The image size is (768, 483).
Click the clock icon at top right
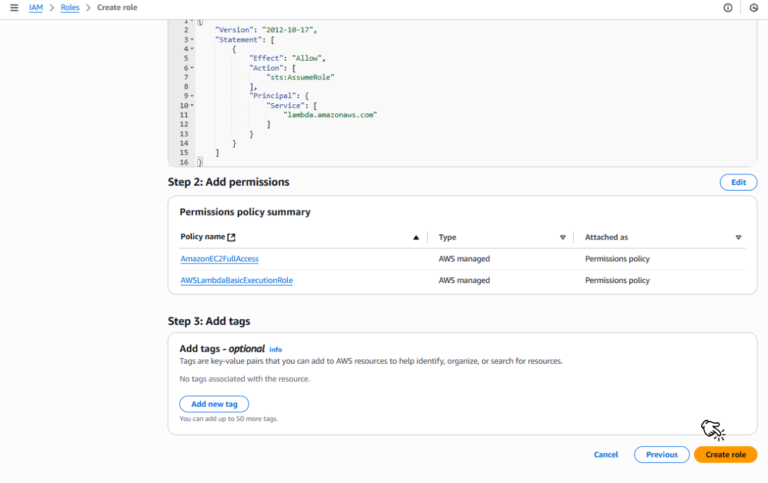click(x=753, y=8)
